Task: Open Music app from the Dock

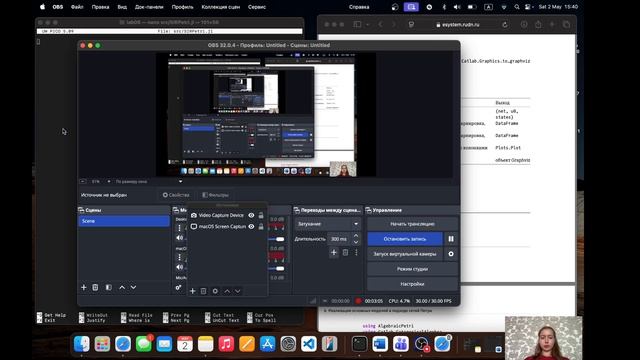Action: click(226, 344)
